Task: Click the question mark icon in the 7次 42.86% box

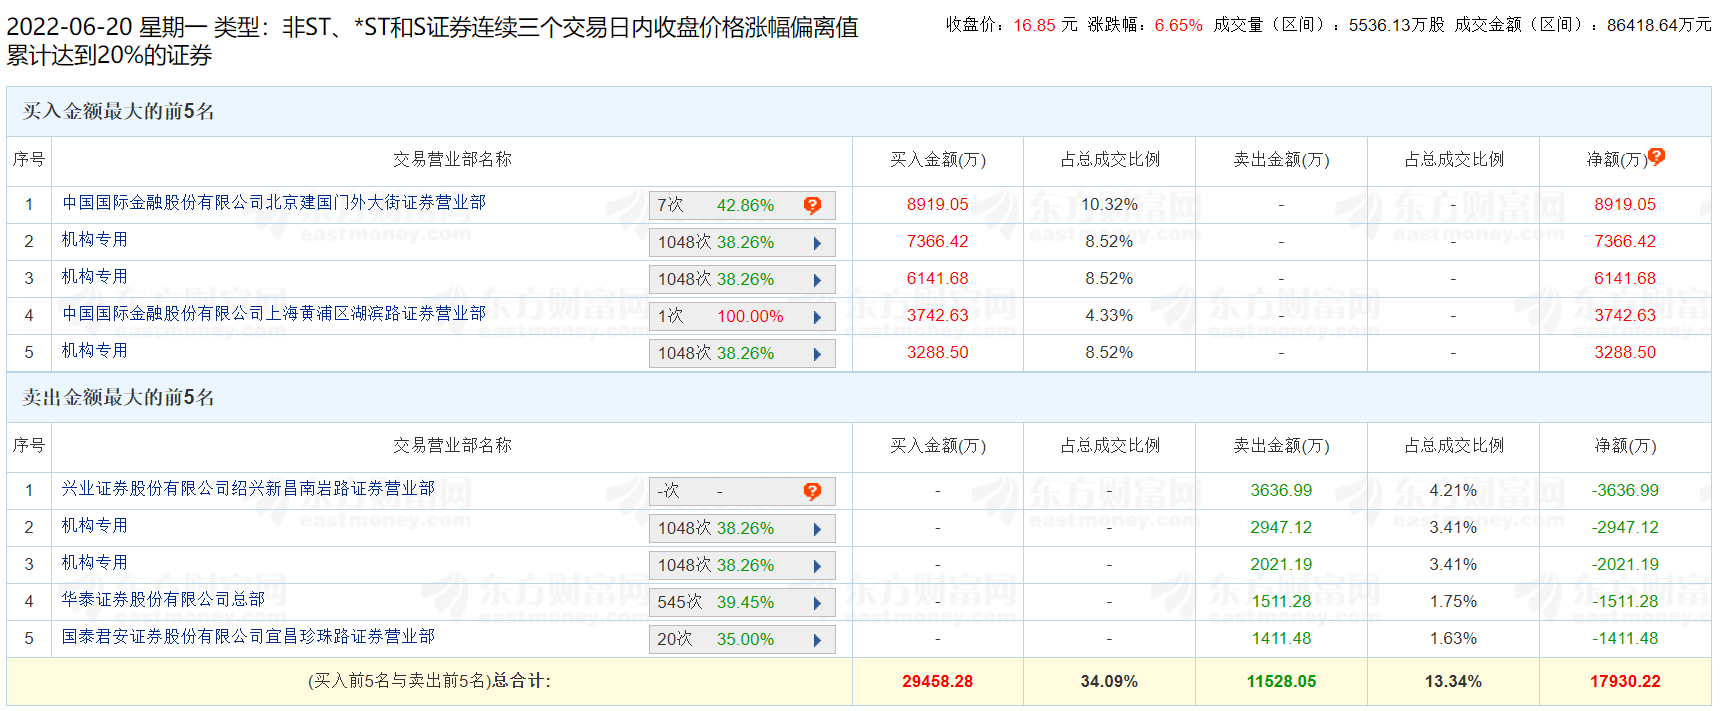Action: click(x=812, y=205)
